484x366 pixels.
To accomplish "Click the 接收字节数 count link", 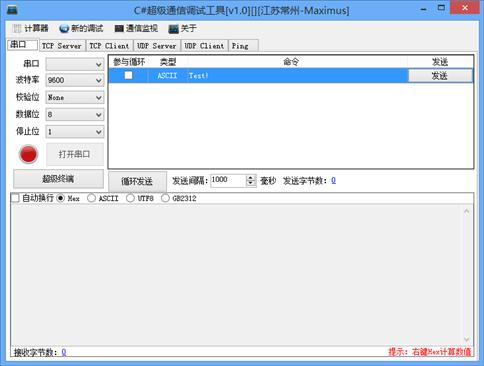I will tap(64, 352).
